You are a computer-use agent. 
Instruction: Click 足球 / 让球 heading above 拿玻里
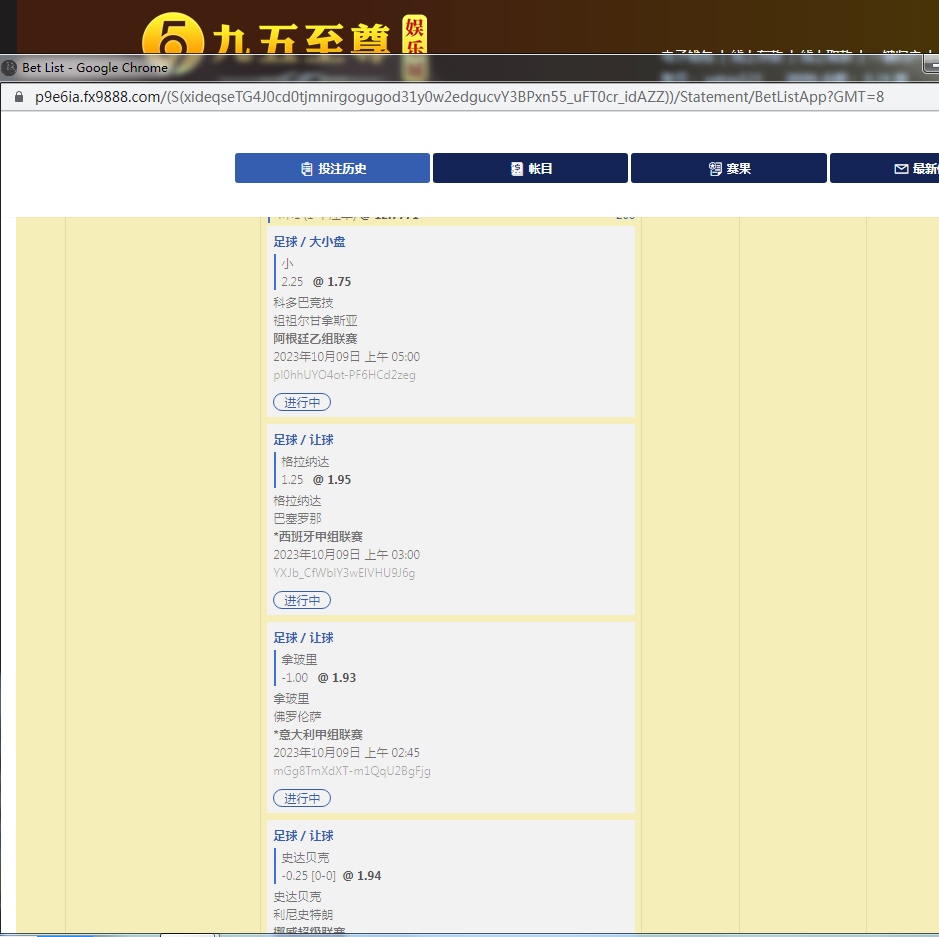[303, 638]
